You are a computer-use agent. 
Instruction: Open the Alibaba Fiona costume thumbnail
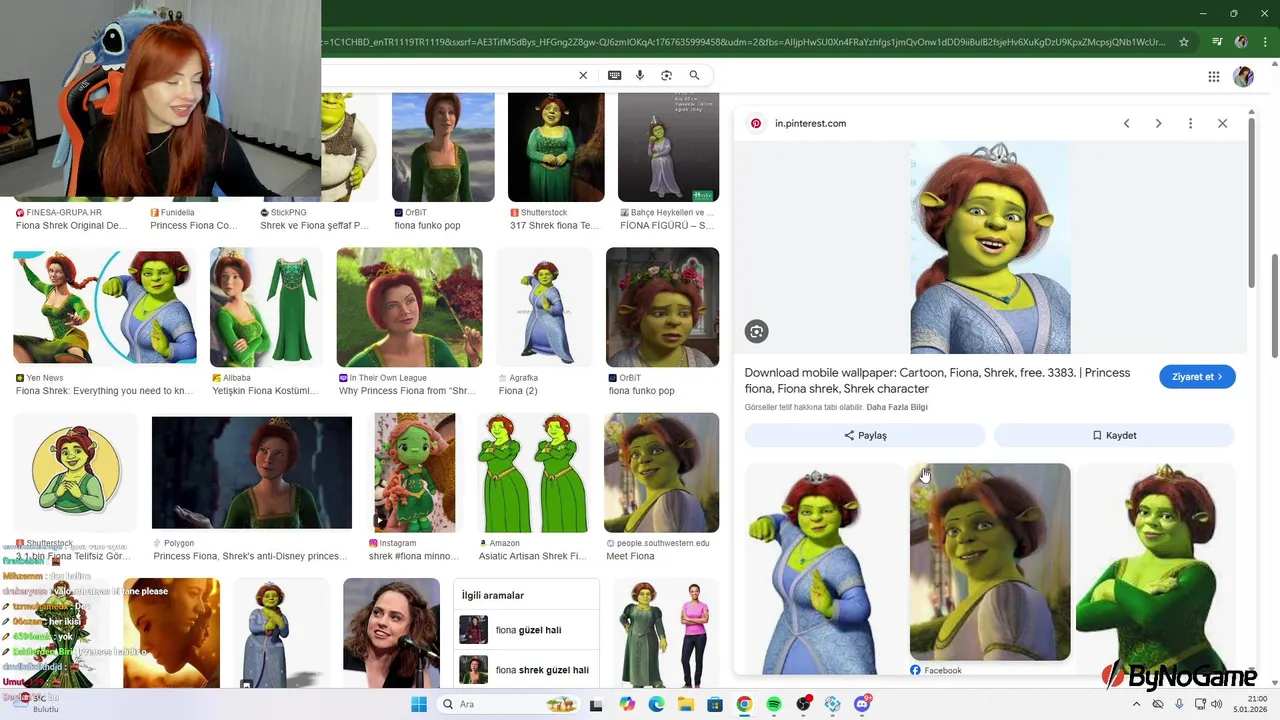[266, 306]
